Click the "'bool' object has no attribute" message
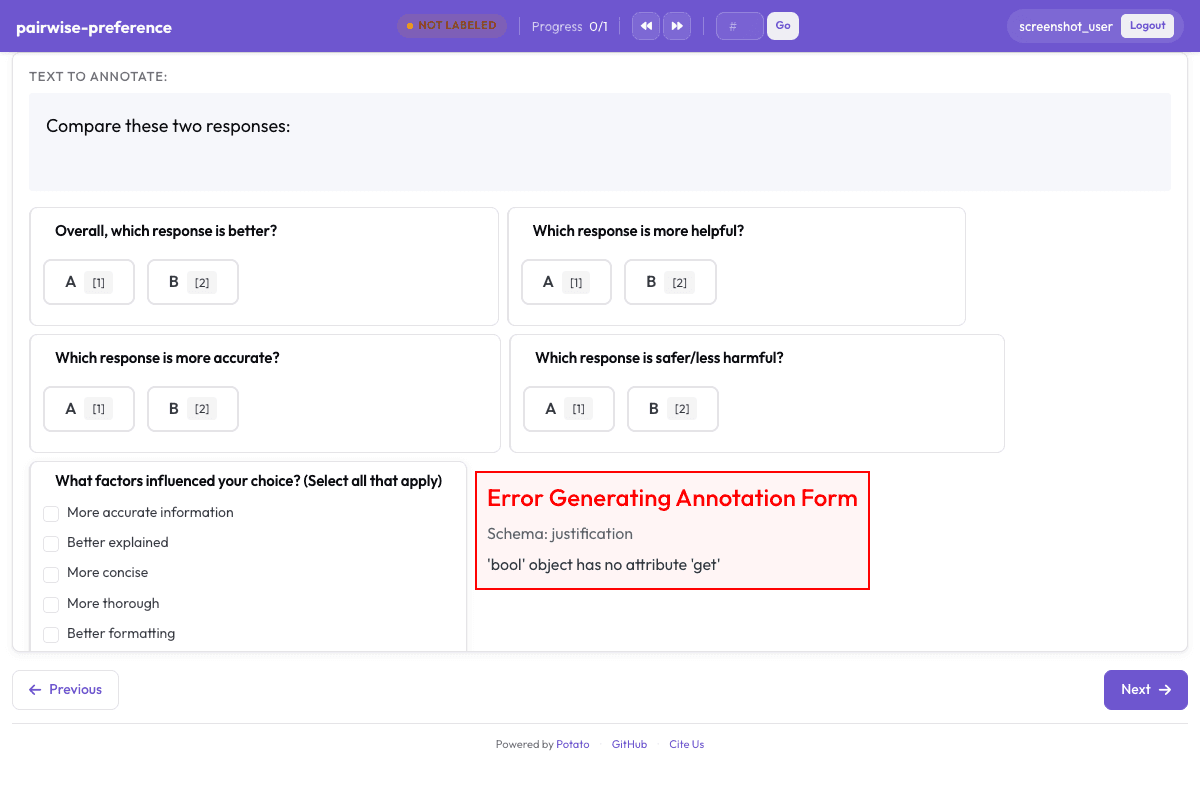Image resolution: width=1200 pixels, height=800 pixels. tap(604, 565)
